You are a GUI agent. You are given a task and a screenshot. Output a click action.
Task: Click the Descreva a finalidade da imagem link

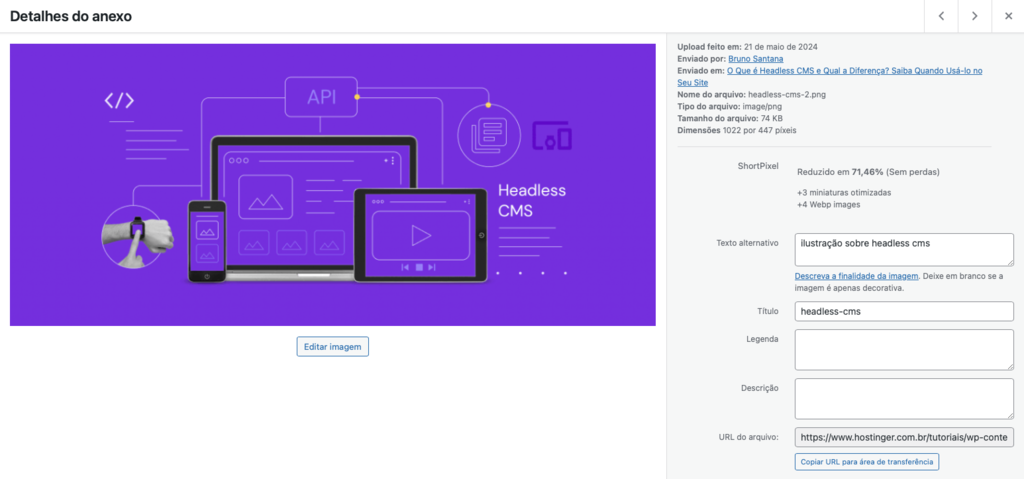pos(856,276)
